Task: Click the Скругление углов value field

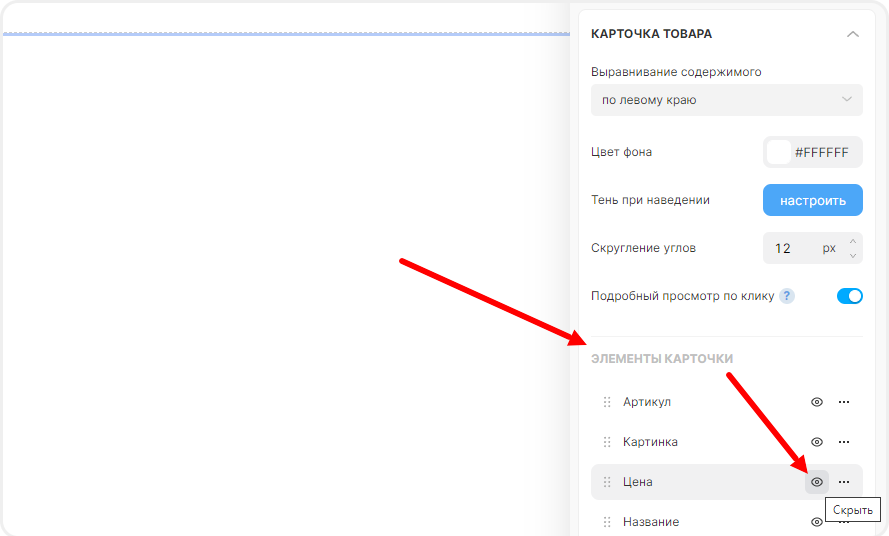Action: pyautogui.click(x=790, y=248)
